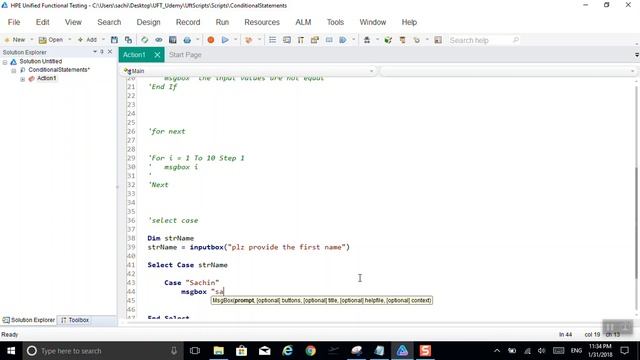Collapse the ConditionalStatements tree node
The image size is (640, 360).
pyautogui.click(x=13, y=71)
